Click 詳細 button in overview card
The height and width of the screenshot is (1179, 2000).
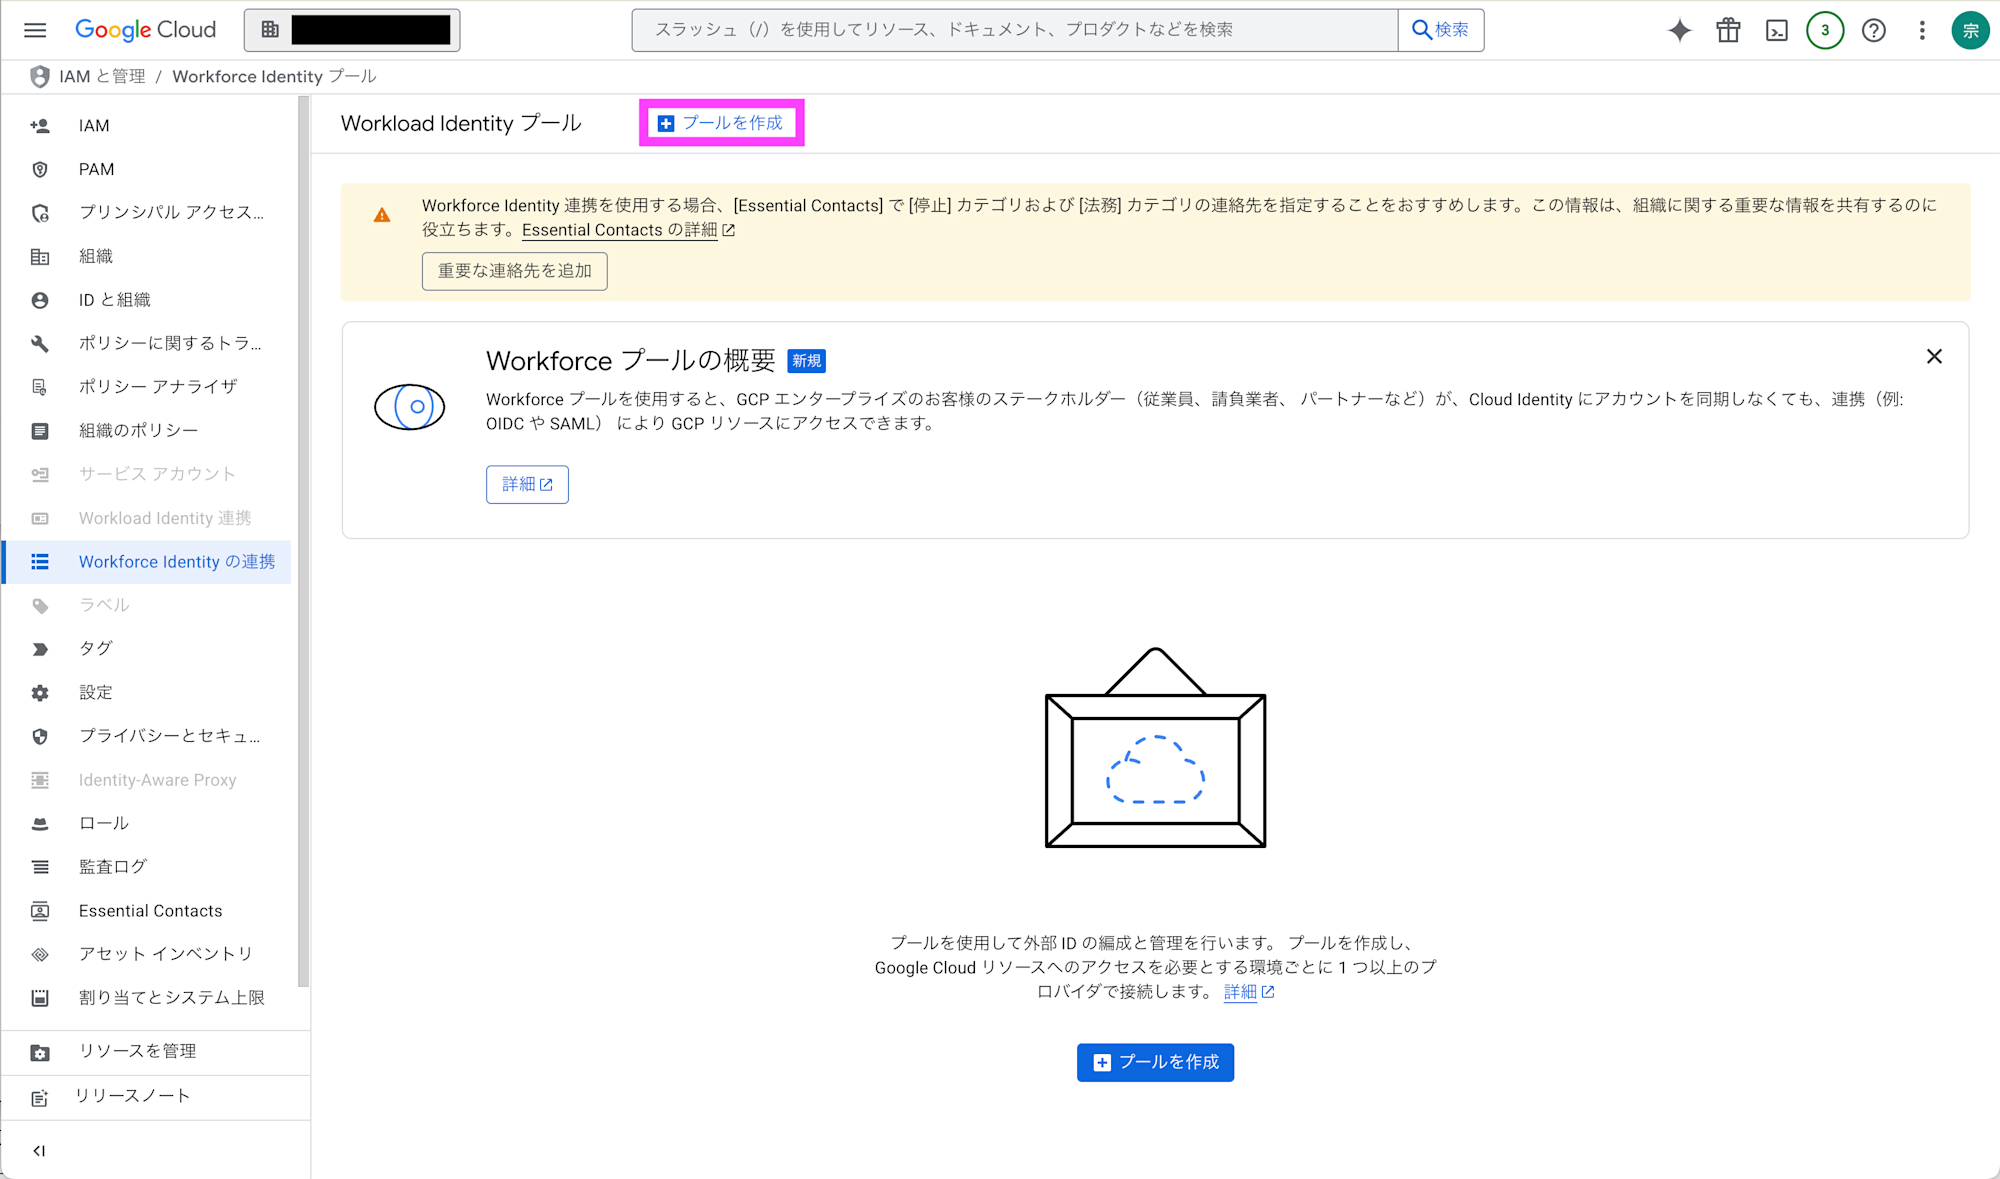pyautogui.click(x=527, y=485)
